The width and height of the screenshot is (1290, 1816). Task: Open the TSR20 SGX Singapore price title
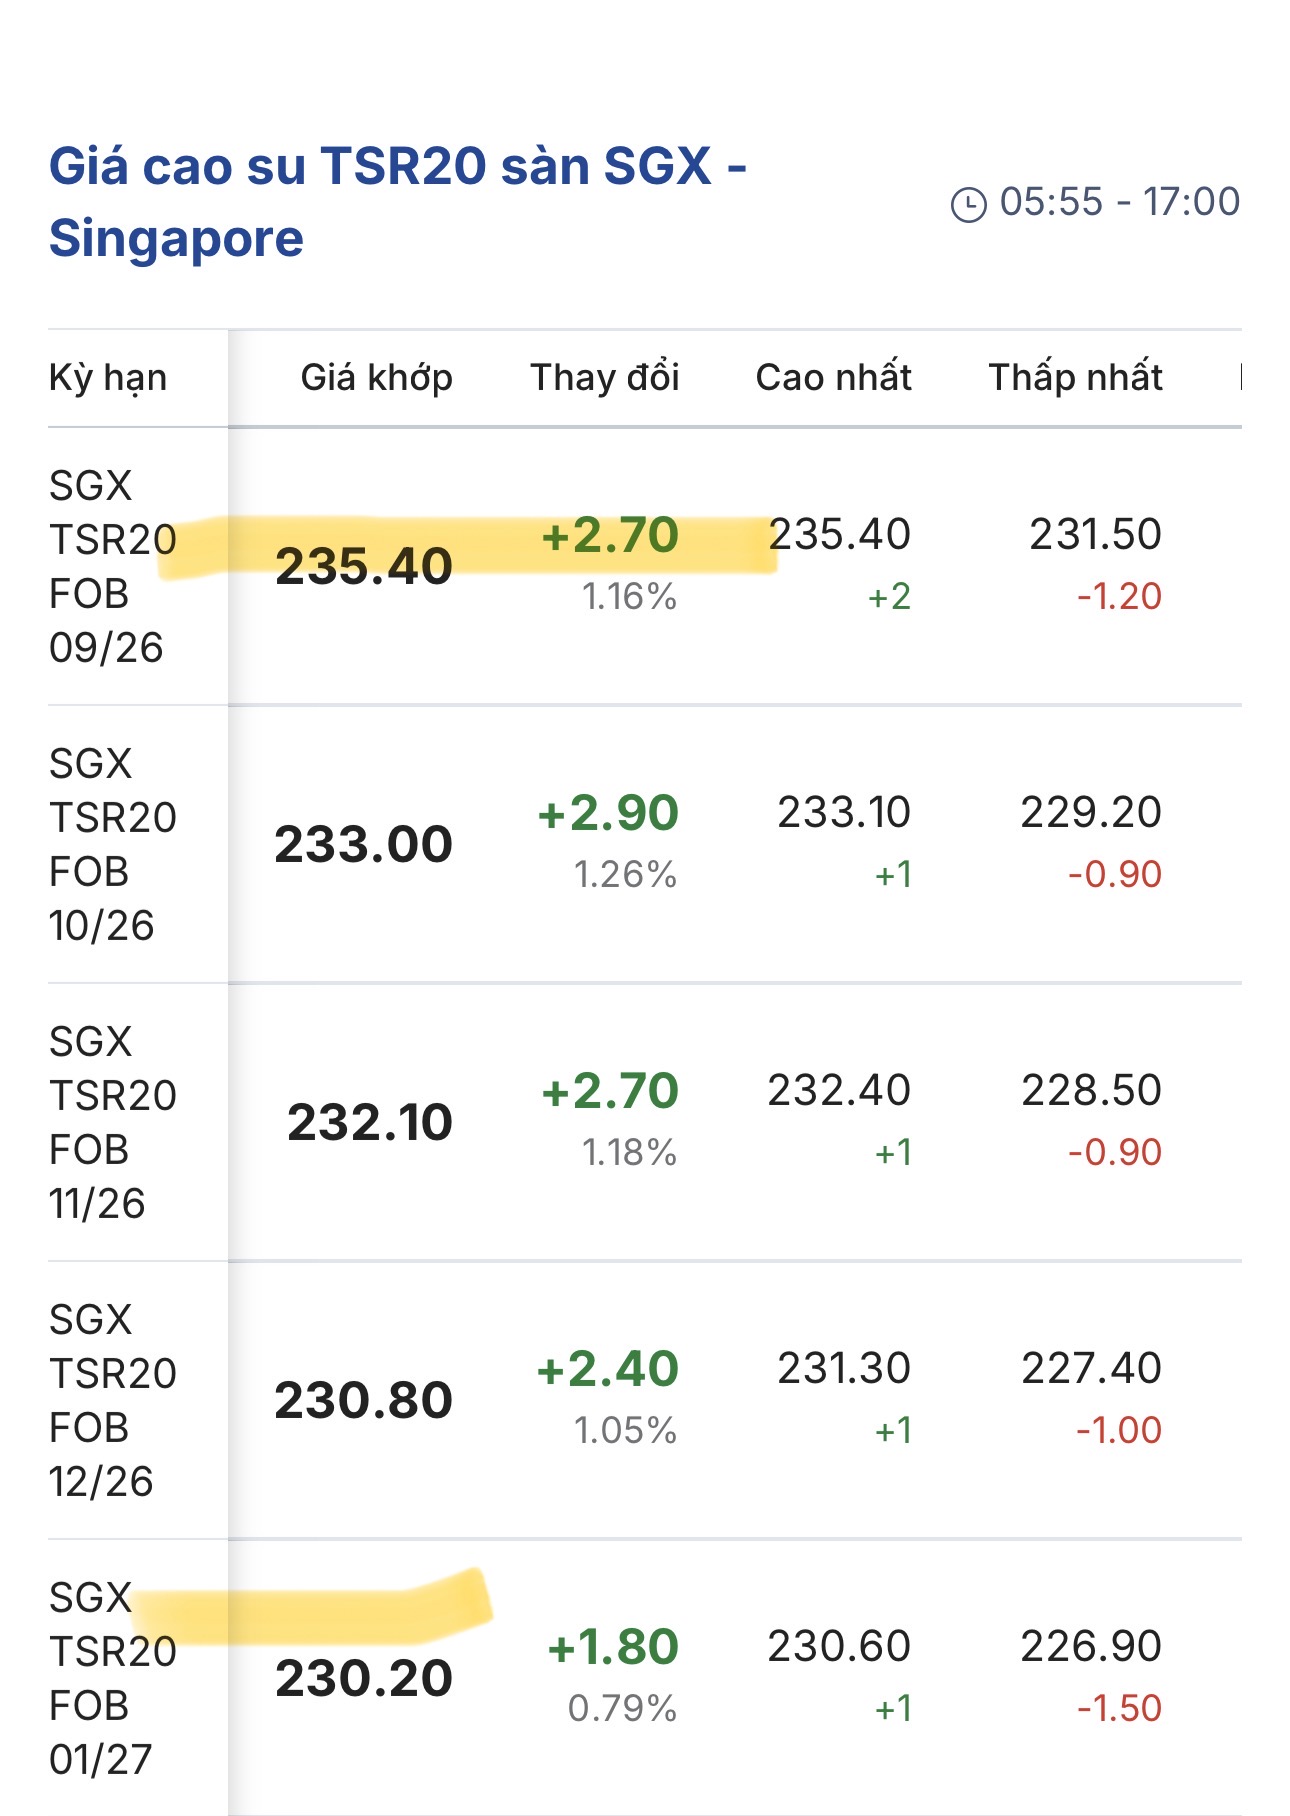[x=398, y=202]
